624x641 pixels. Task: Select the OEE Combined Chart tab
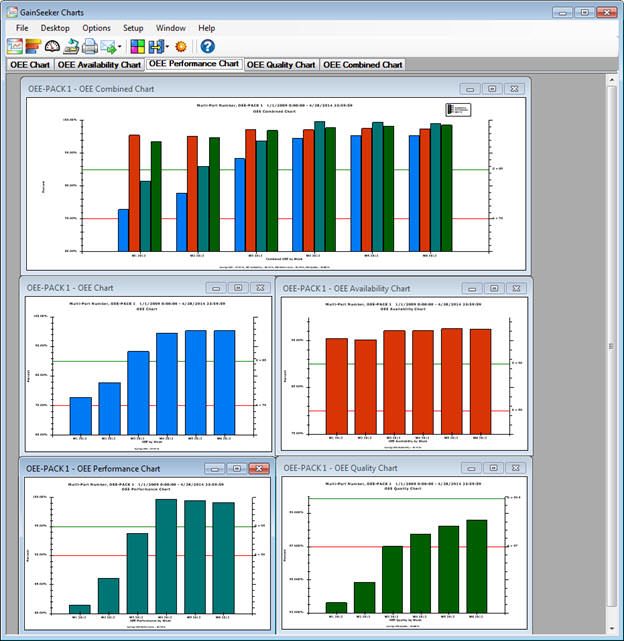click(x=363, y=65)
